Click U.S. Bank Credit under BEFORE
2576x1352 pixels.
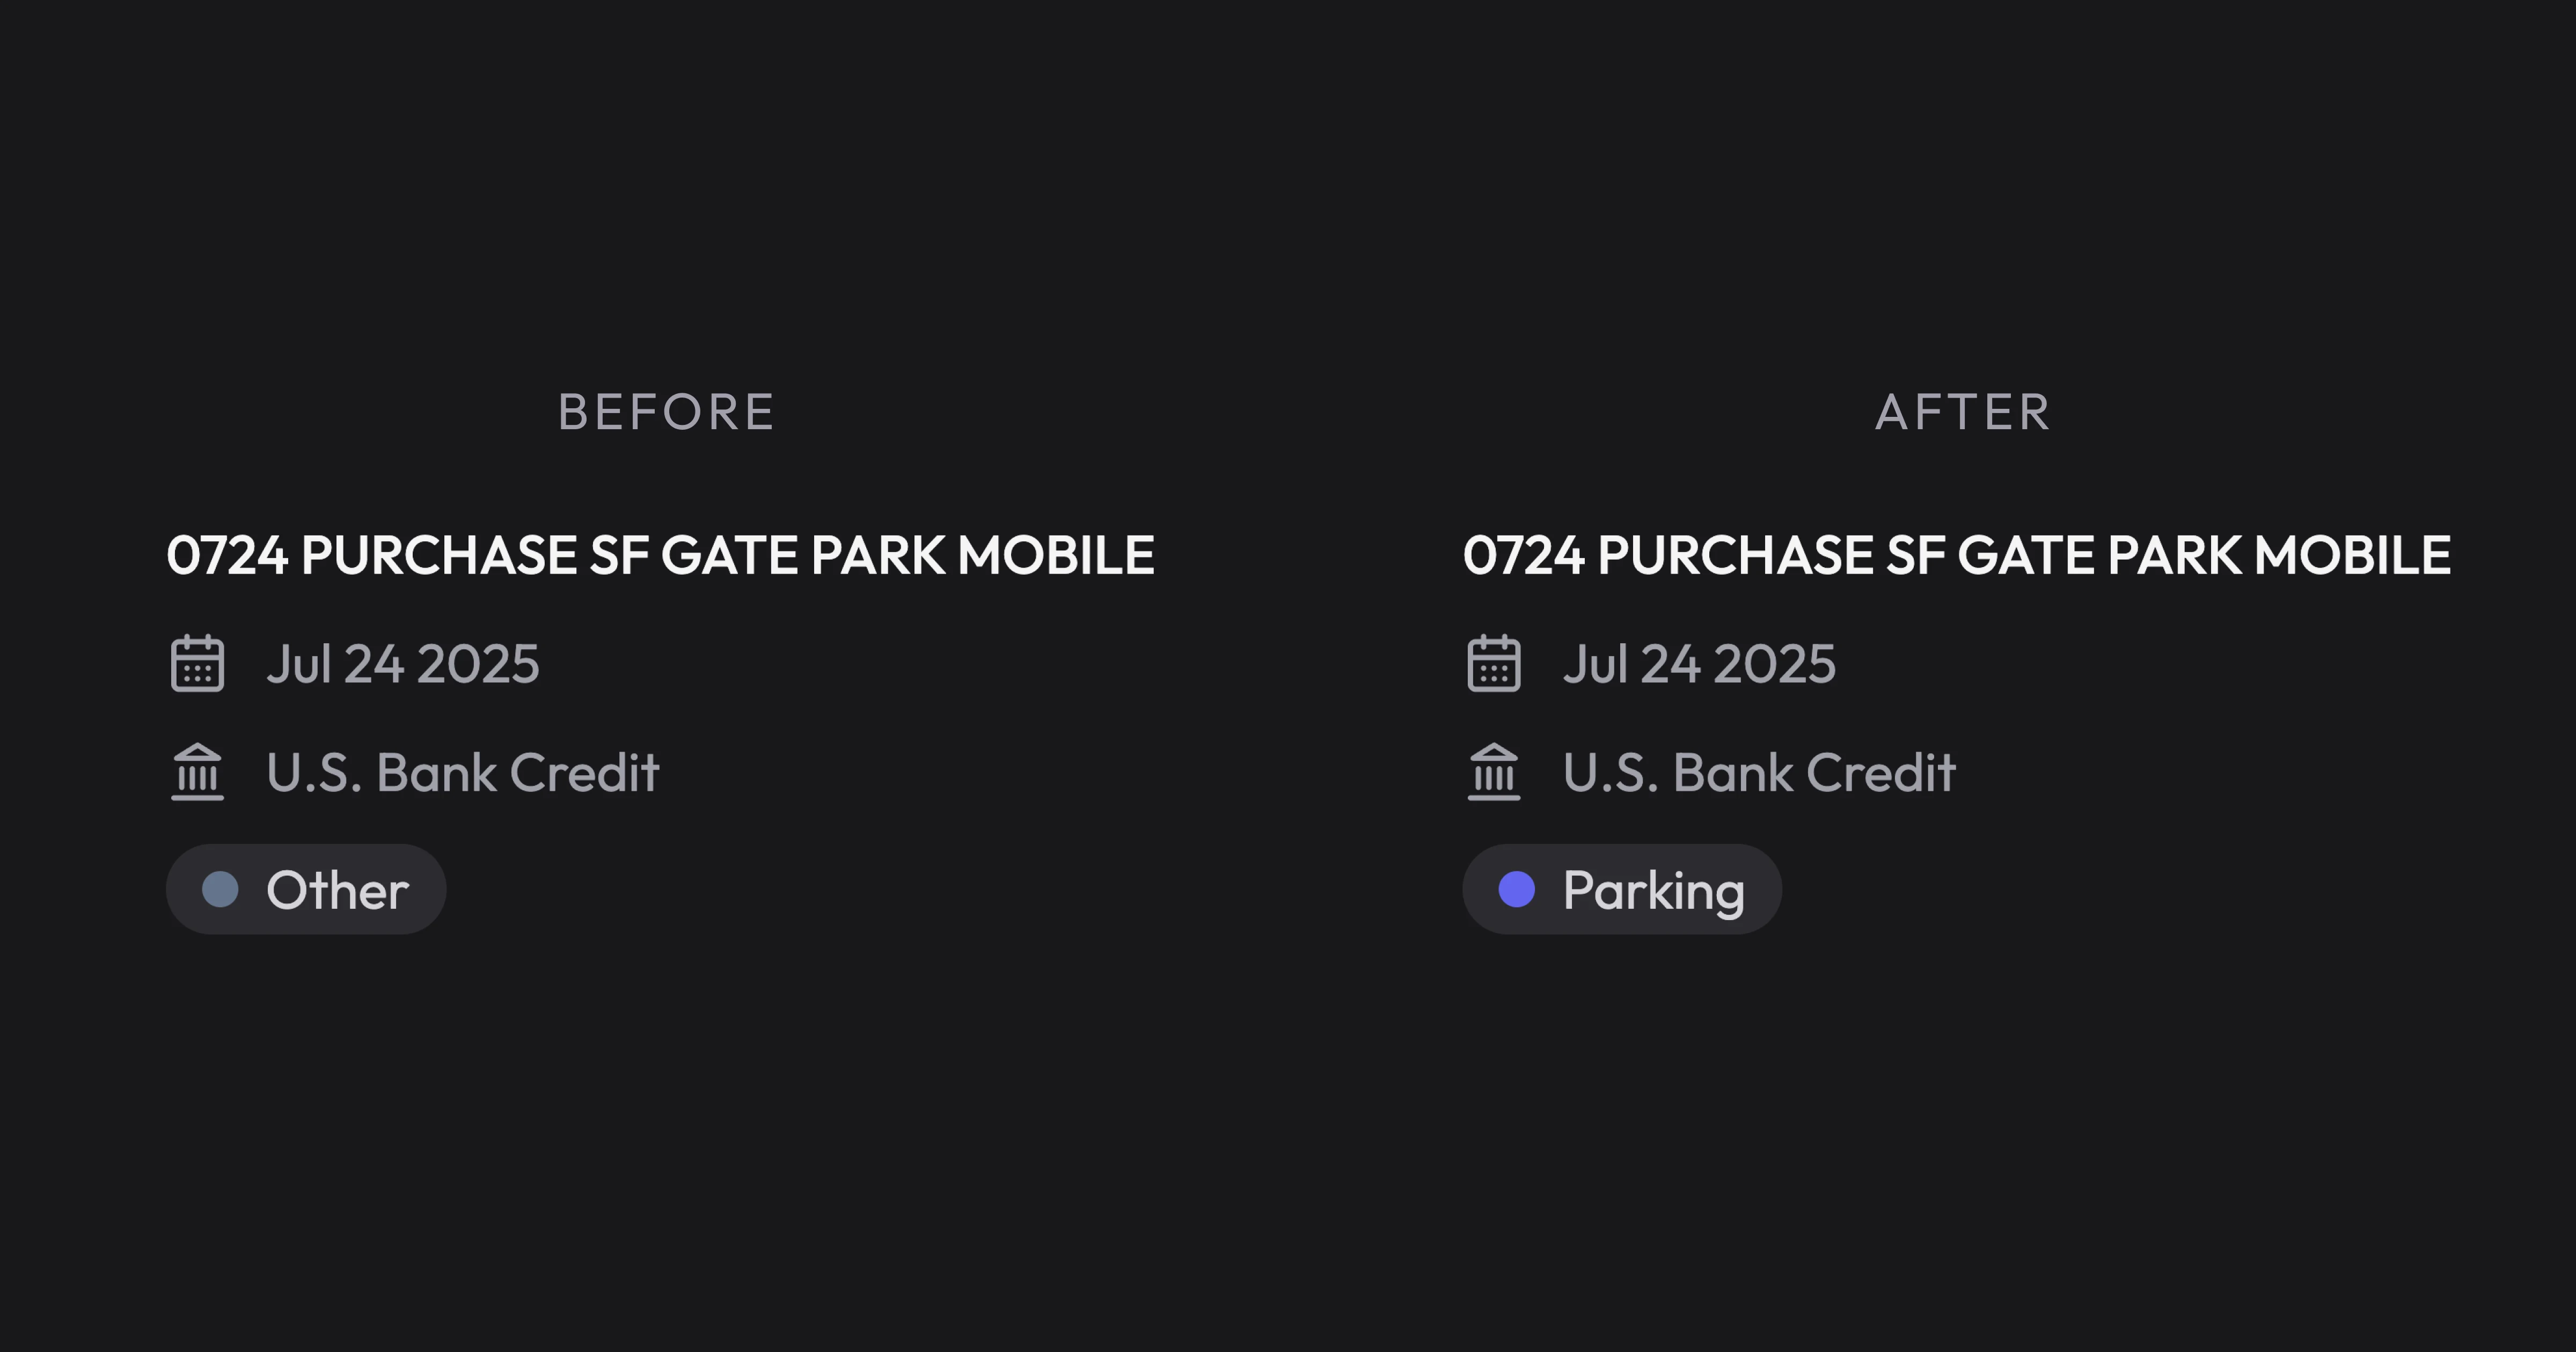(462, 773)
